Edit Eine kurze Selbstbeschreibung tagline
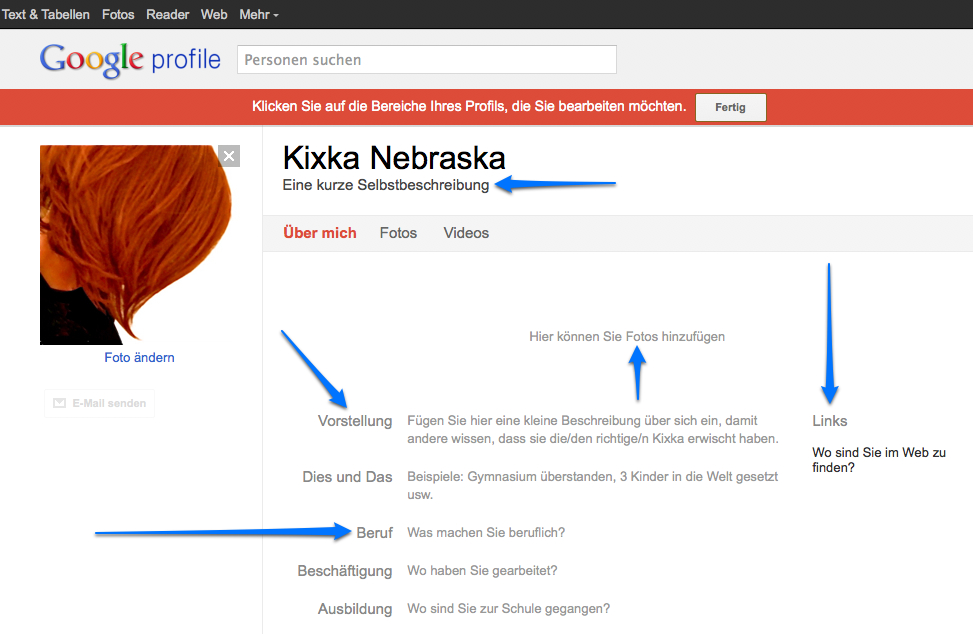Screen dimensions: 973x634 click(x=386, y=185)
